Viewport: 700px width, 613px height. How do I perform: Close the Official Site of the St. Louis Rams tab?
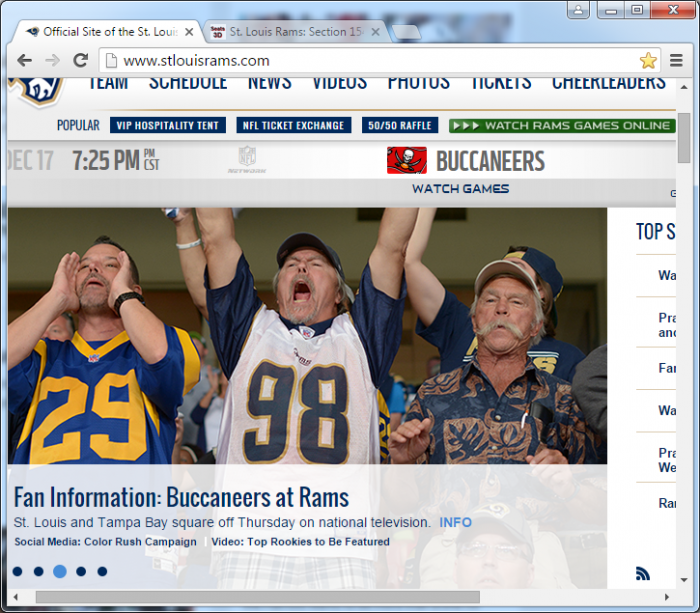point(189,32)
